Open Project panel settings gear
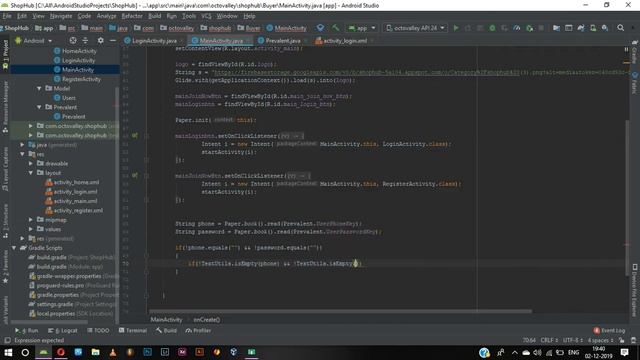Viewport: 640px width, 360px height. click(100, 40)
